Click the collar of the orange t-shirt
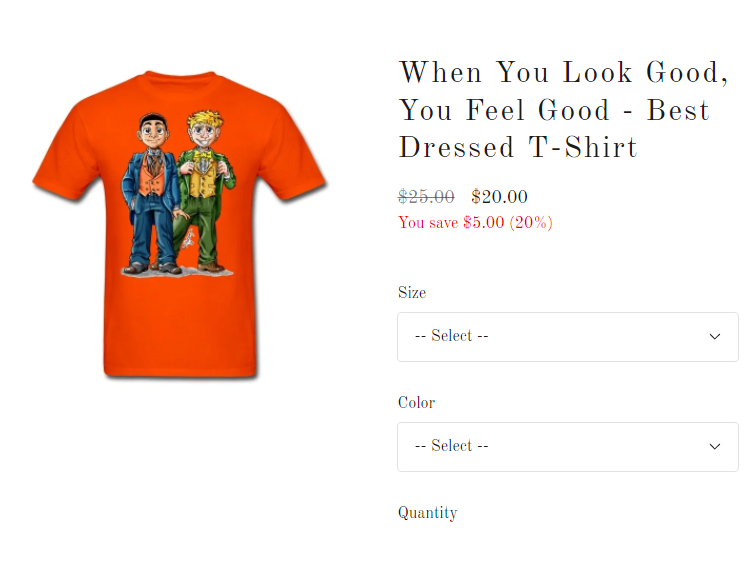The height and width of the screenshot is (564, 751). [180, 80]
